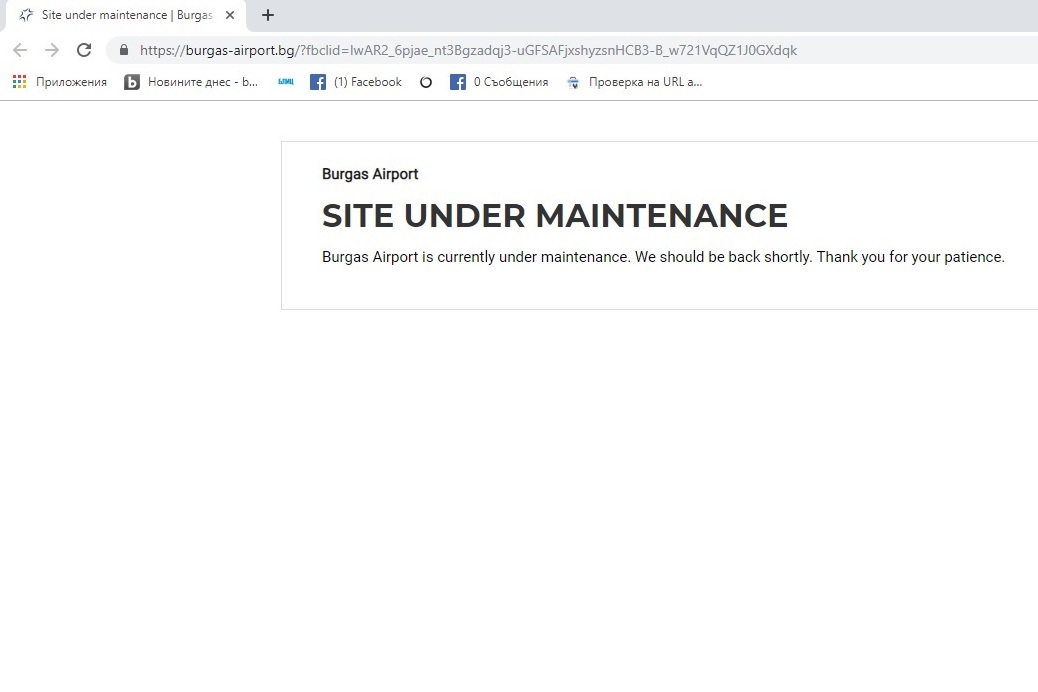Click the Новините днес 'b' favicon
The image size is (1038, 692).
click(x=132, y=82)
